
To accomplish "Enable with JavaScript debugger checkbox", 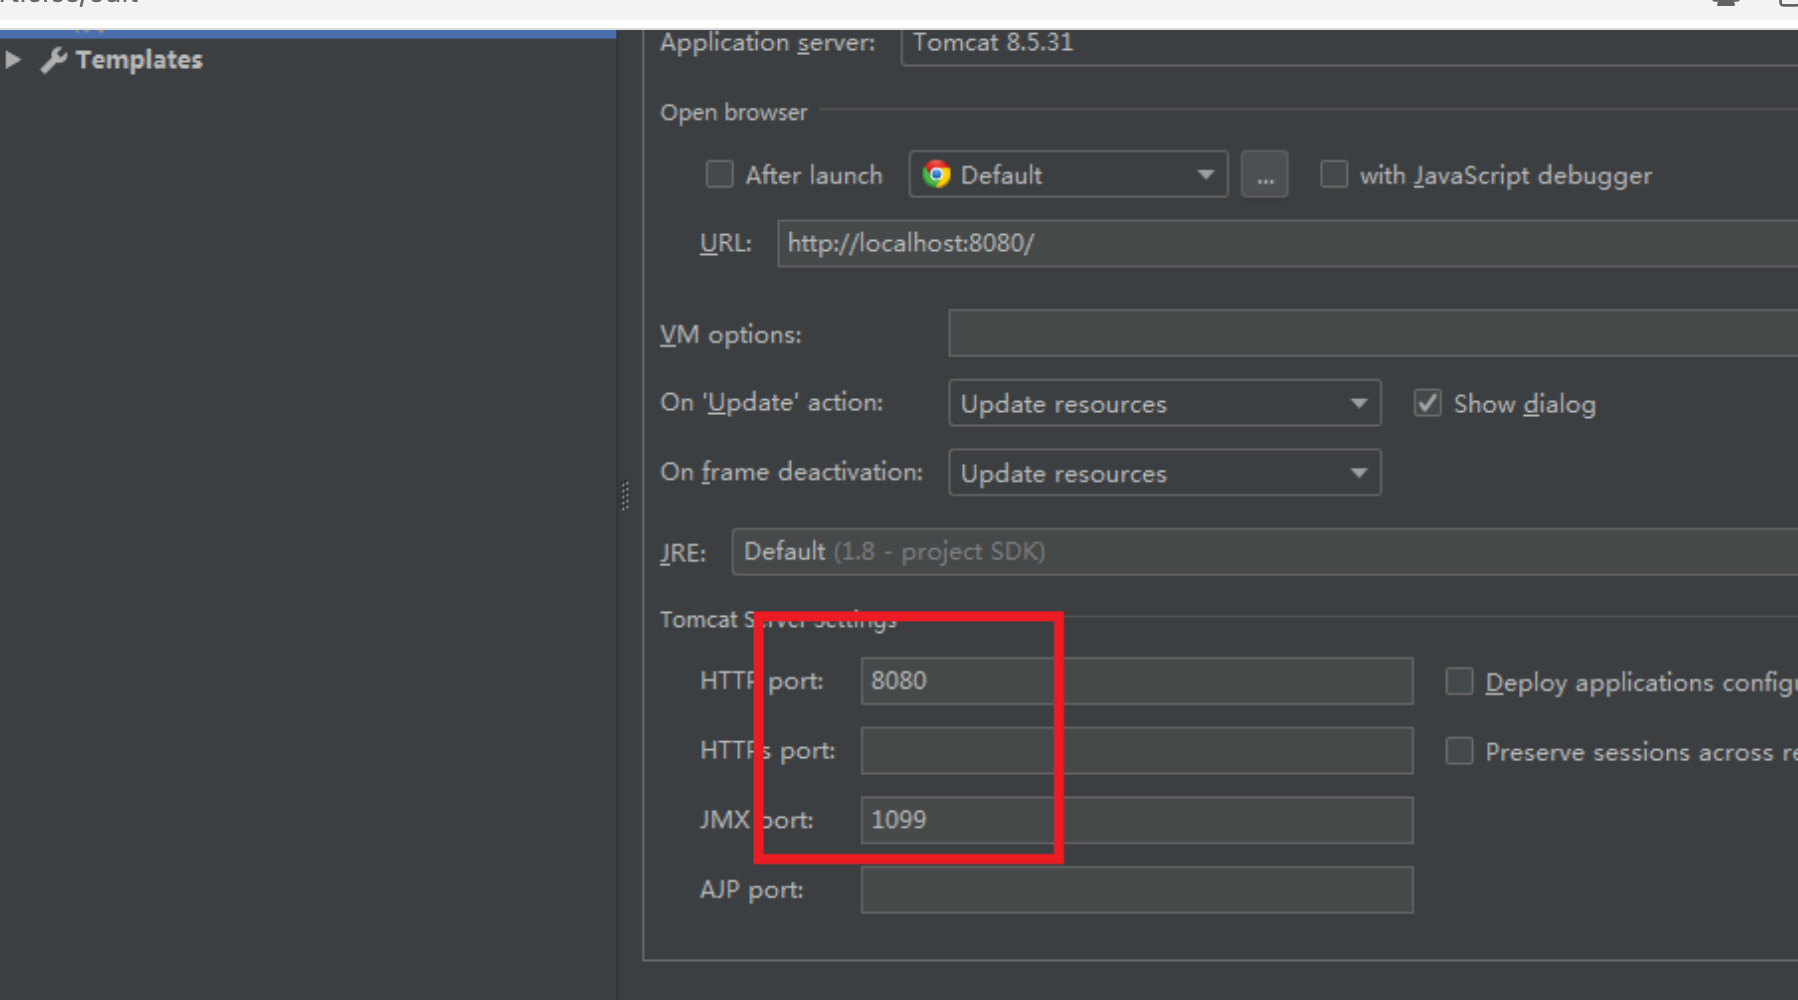I will (1334, 175).
